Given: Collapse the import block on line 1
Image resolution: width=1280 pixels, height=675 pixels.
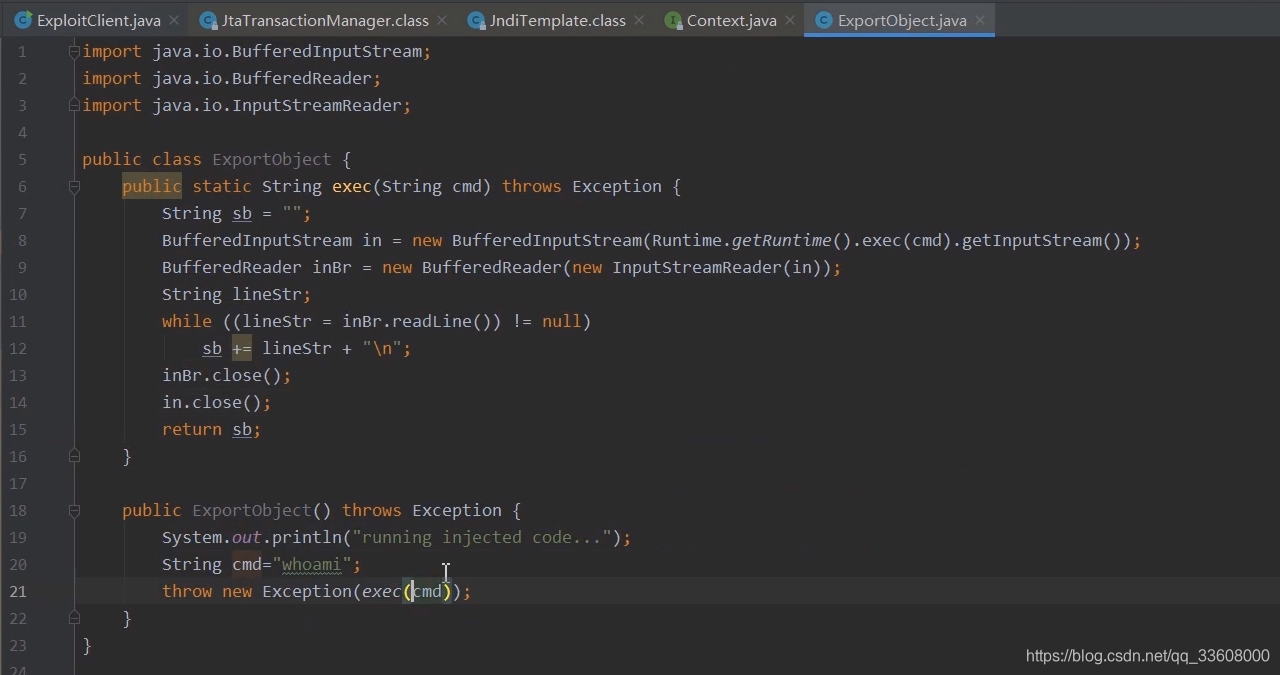Looking at the screenshot, I should coord(74,51).
